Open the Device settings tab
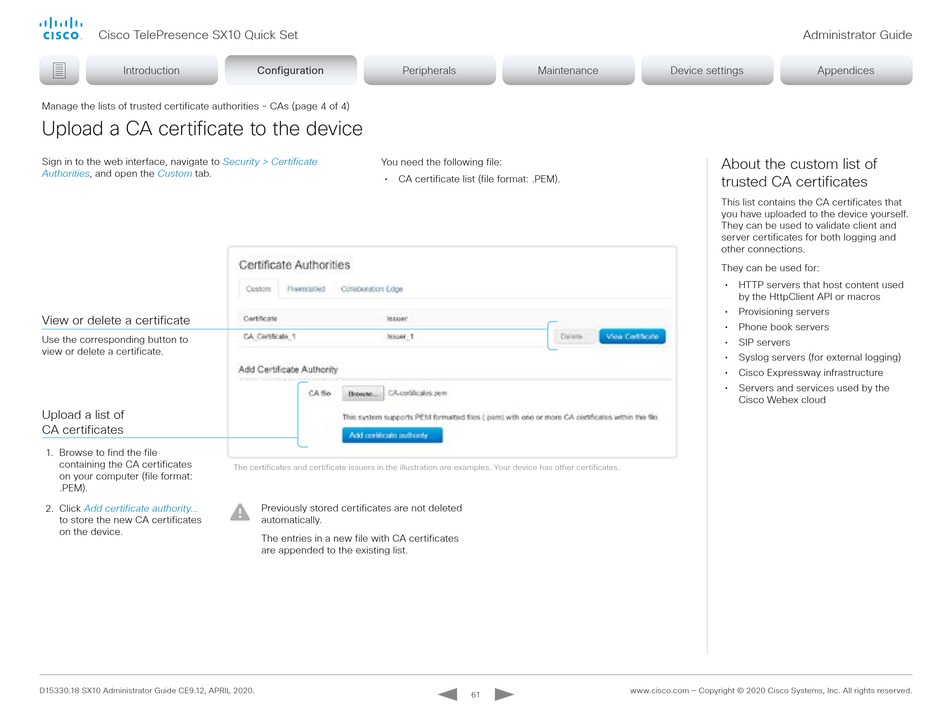 pos(706,70)
